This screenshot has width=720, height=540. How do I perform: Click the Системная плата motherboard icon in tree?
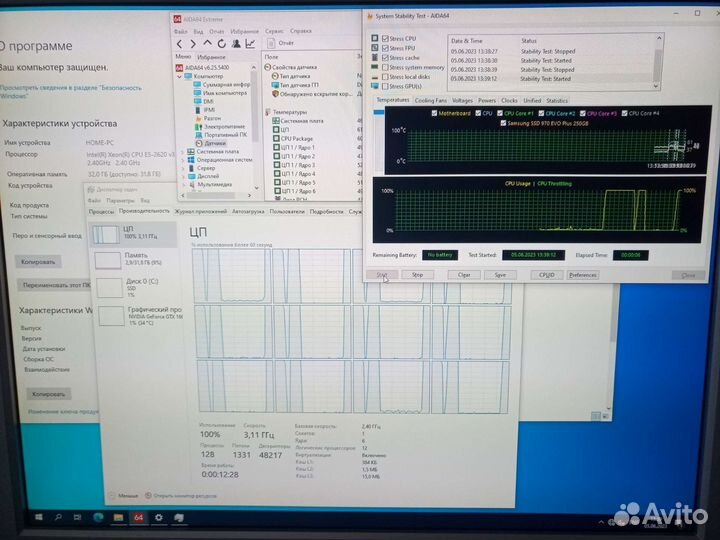(191, 151)
